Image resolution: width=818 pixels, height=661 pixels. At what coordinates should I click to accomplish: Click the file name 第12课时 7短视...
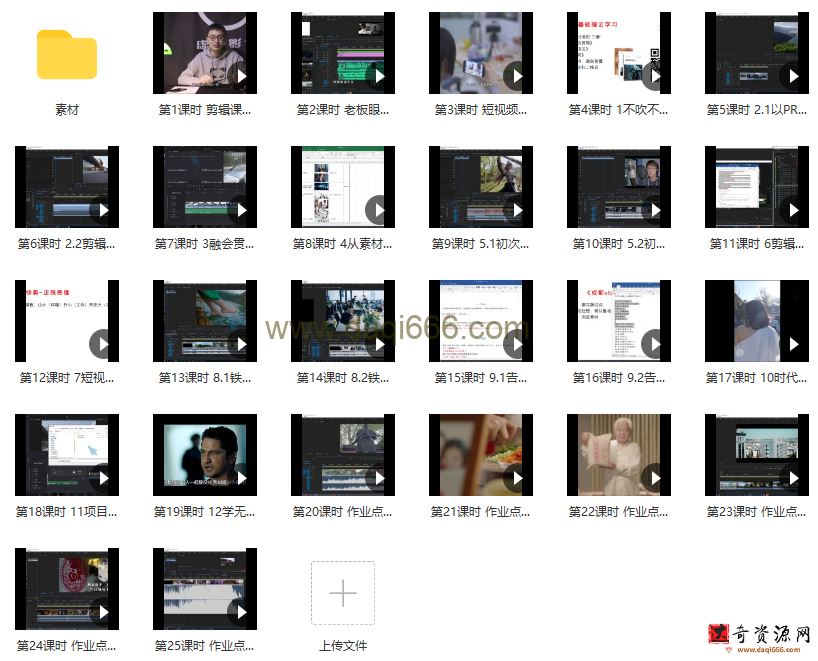[67, 378]
